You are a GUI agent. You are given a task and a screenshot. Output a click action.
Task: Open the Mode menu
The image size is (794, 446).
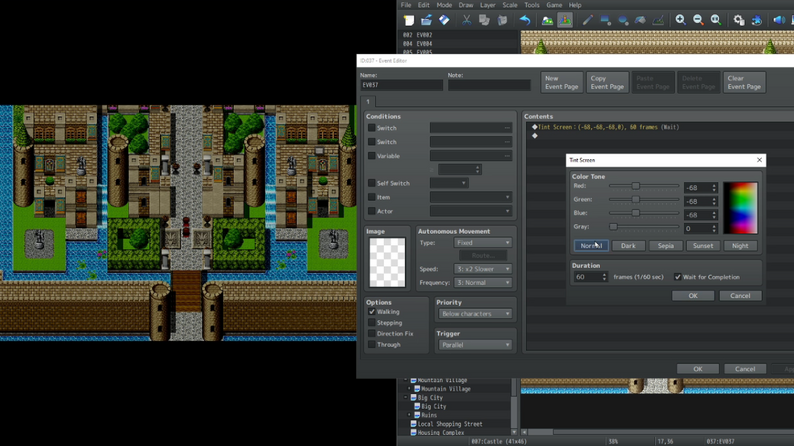[x=444, y=5]
